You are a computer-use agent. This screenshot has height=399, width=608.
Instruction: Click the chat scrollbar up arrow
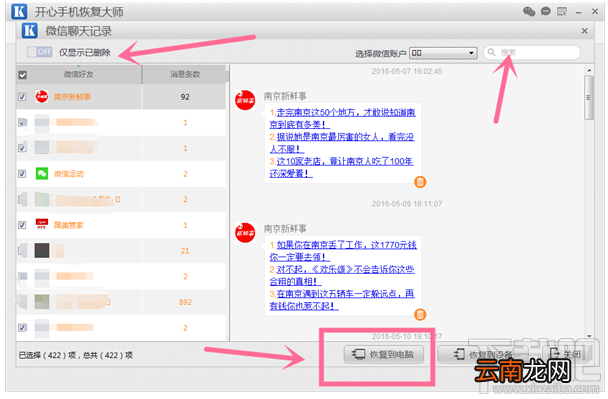pos(589,70)
